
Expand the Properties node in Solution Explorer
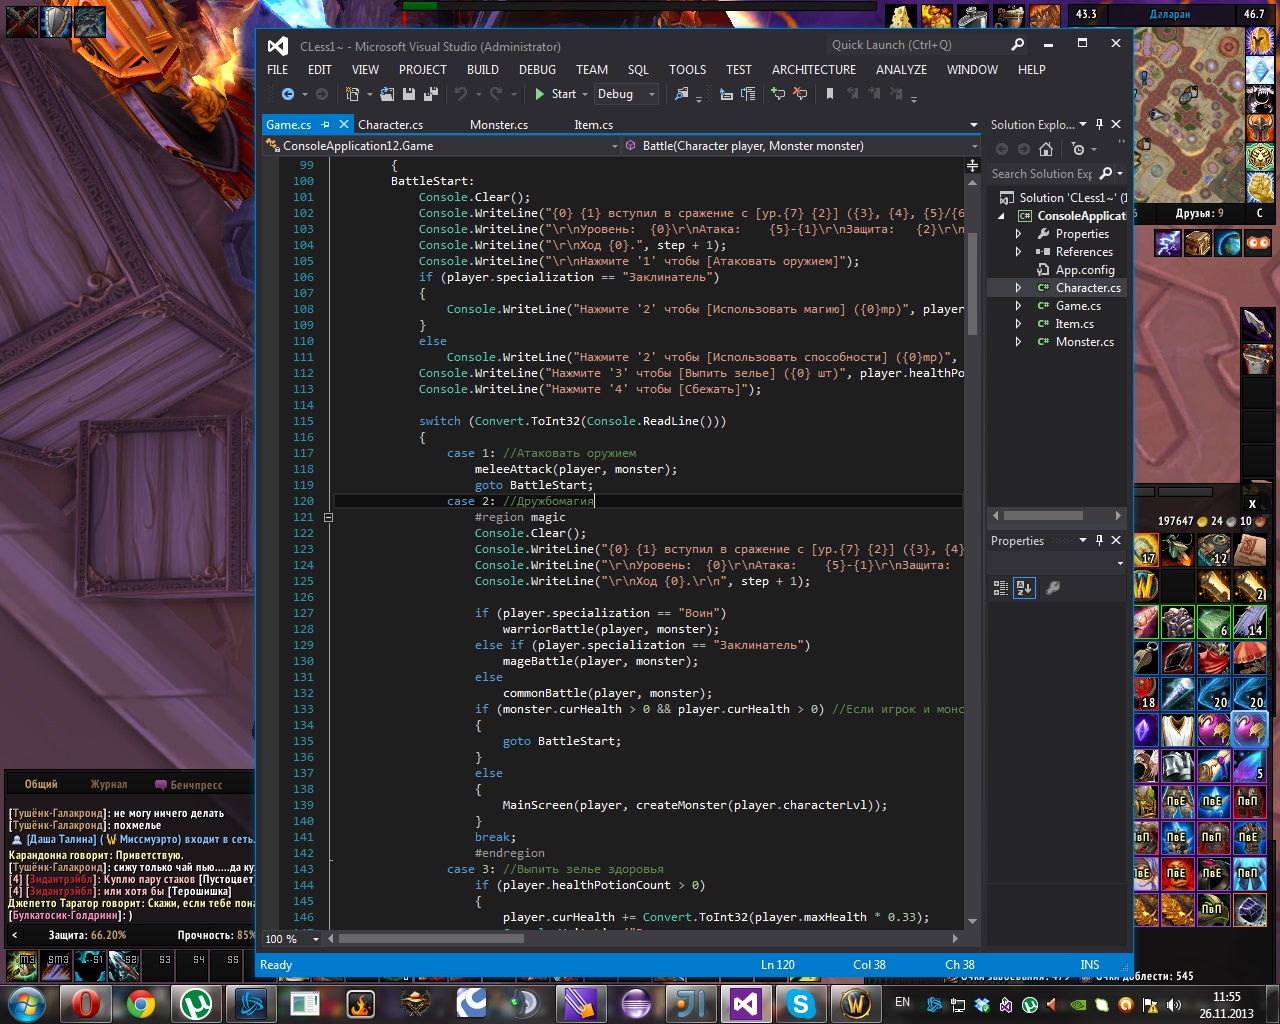click(x=1018, y=234)
